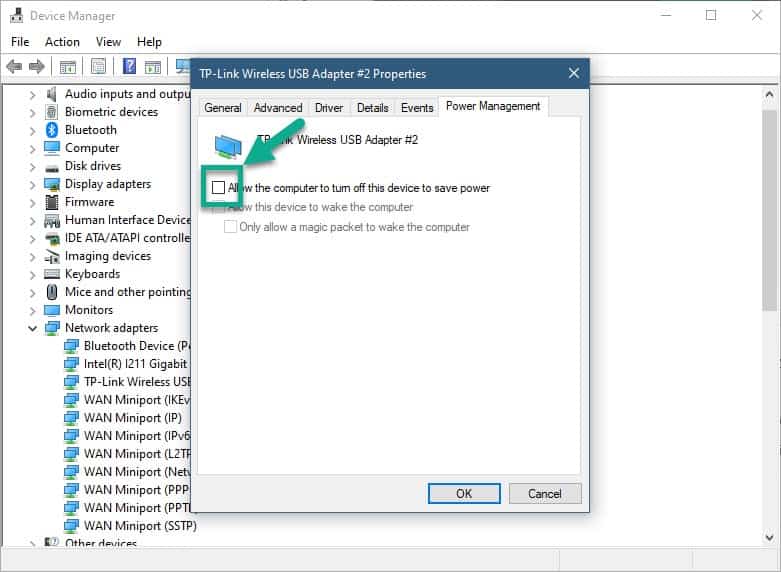Click the Monitors category icon
Image resolution: width=781 pixels, height=572 pixels.
coord(52,310)
